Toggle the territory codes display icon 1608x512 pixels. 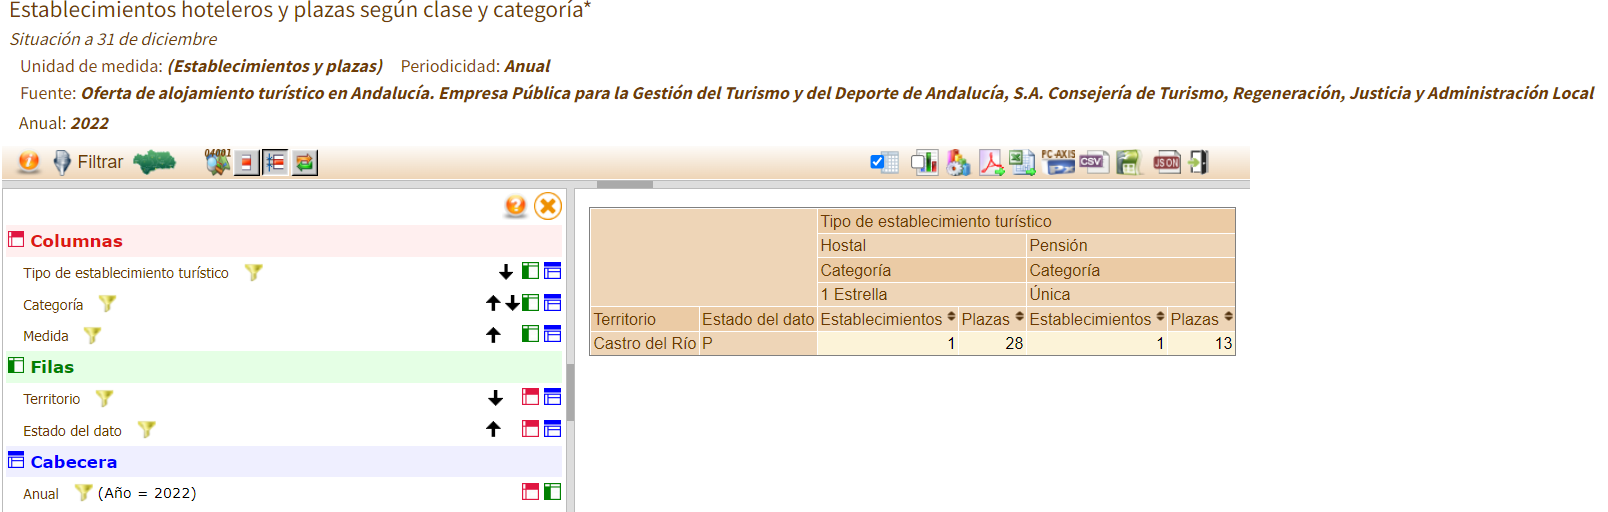[x=217, y=162]
